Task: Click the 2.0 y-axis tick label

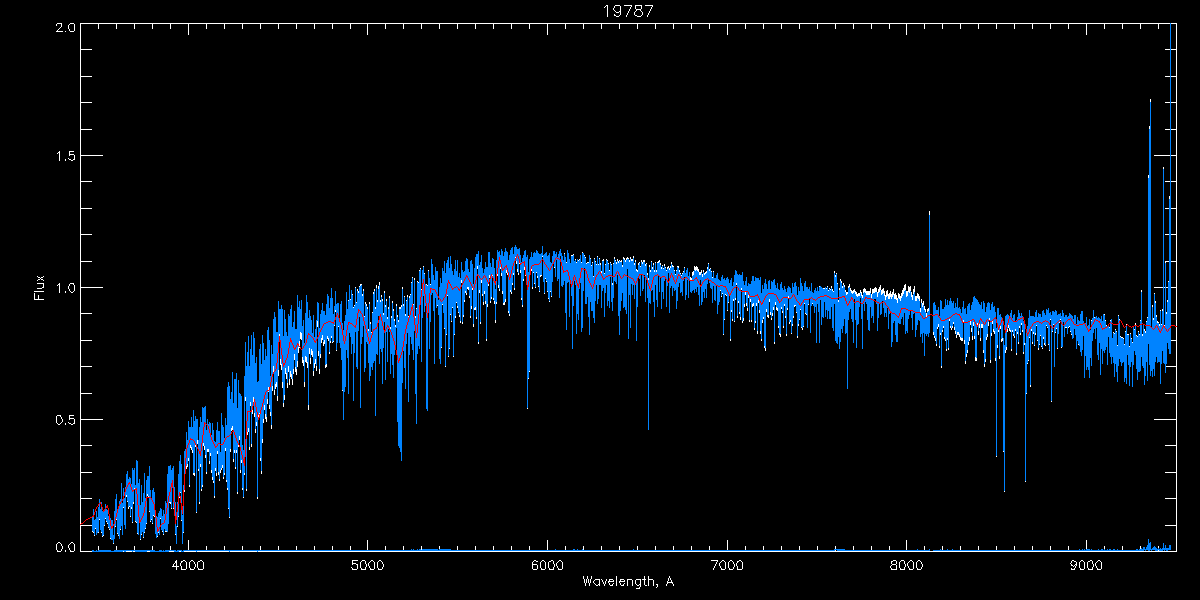Action: [x=65, y=28]
